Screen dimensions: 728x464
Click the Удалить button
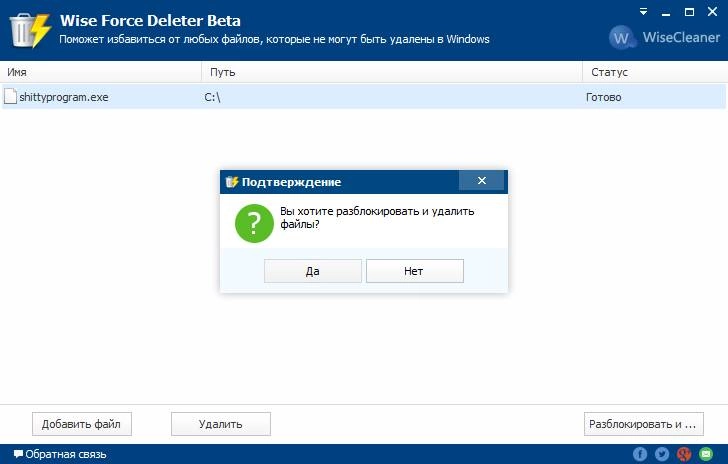(221, 424)
